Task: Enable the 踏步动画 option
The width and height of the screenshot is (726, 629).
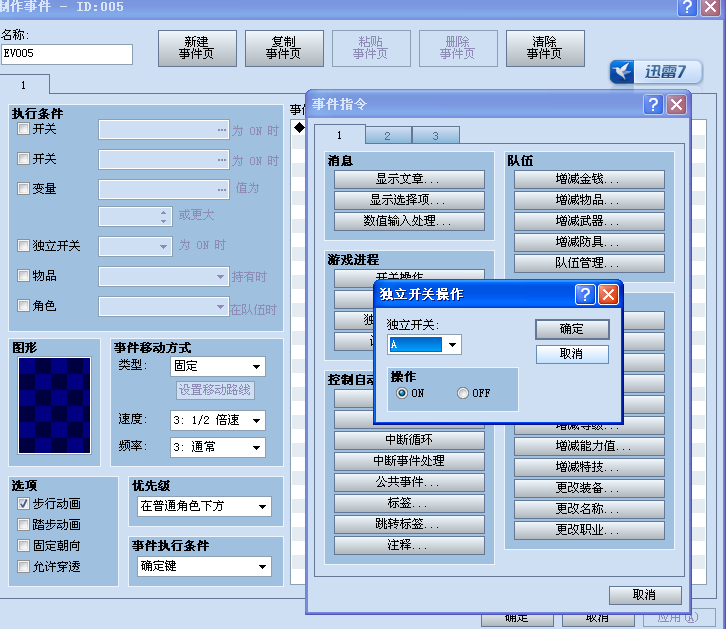Action: (x=23, y=524)
